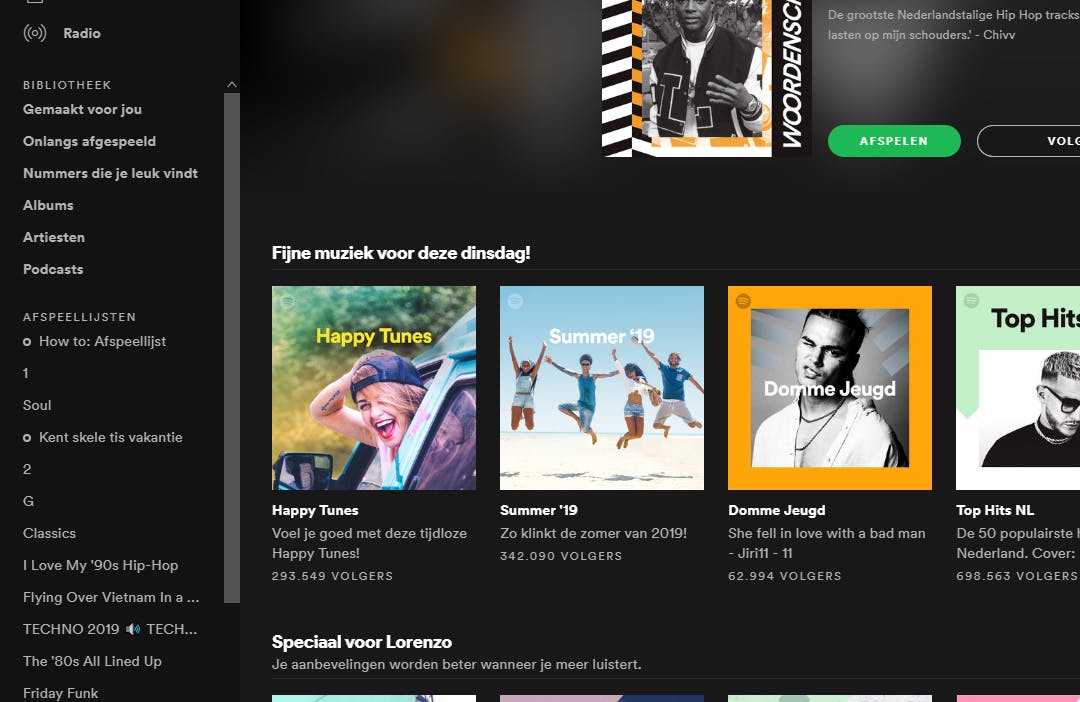This screenshot has height=702, width=1080.
Task: Open Nummers die je leuk vindt
Action: point(110,173)
